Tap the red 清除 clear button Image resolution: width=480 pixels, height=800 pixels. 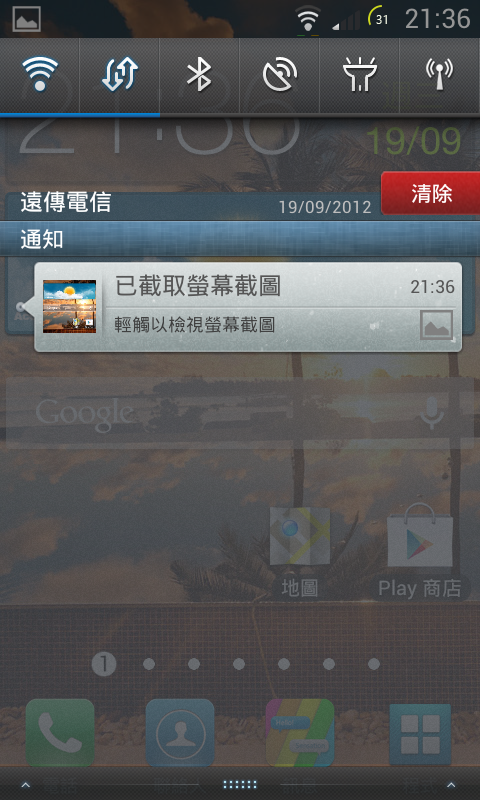tap(431, 193)
